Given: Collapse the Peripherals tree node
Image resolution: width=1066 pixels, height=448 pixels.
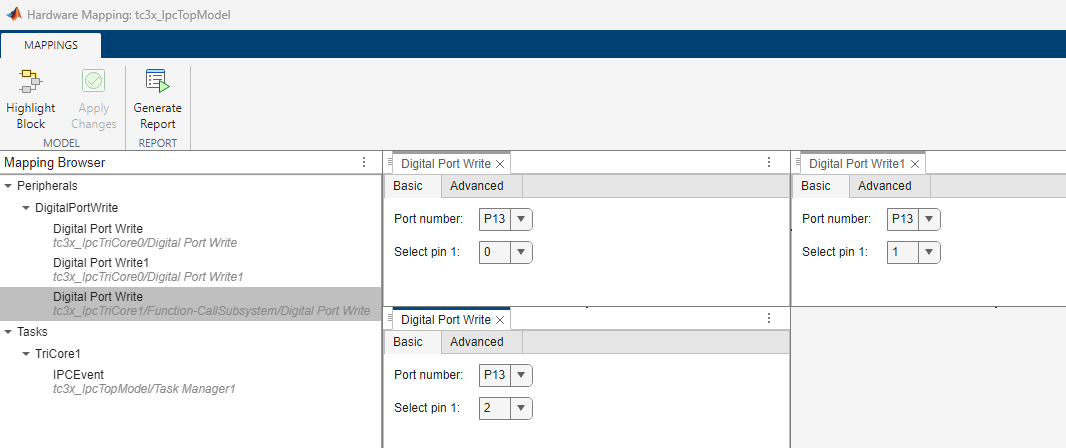Looking at the screenshot, I should (8, 186).
